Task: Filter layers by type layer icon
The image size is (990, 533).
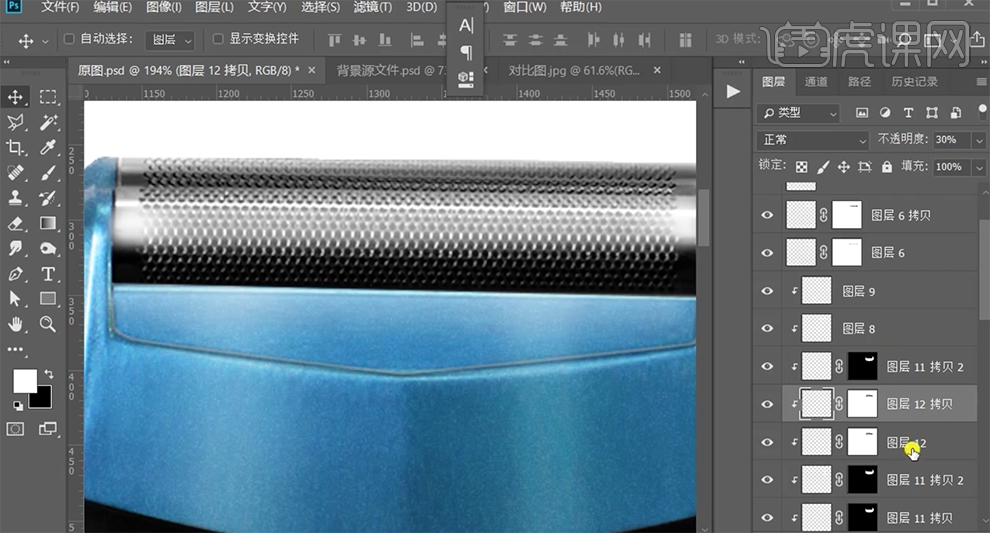Action: click(909, 112)
